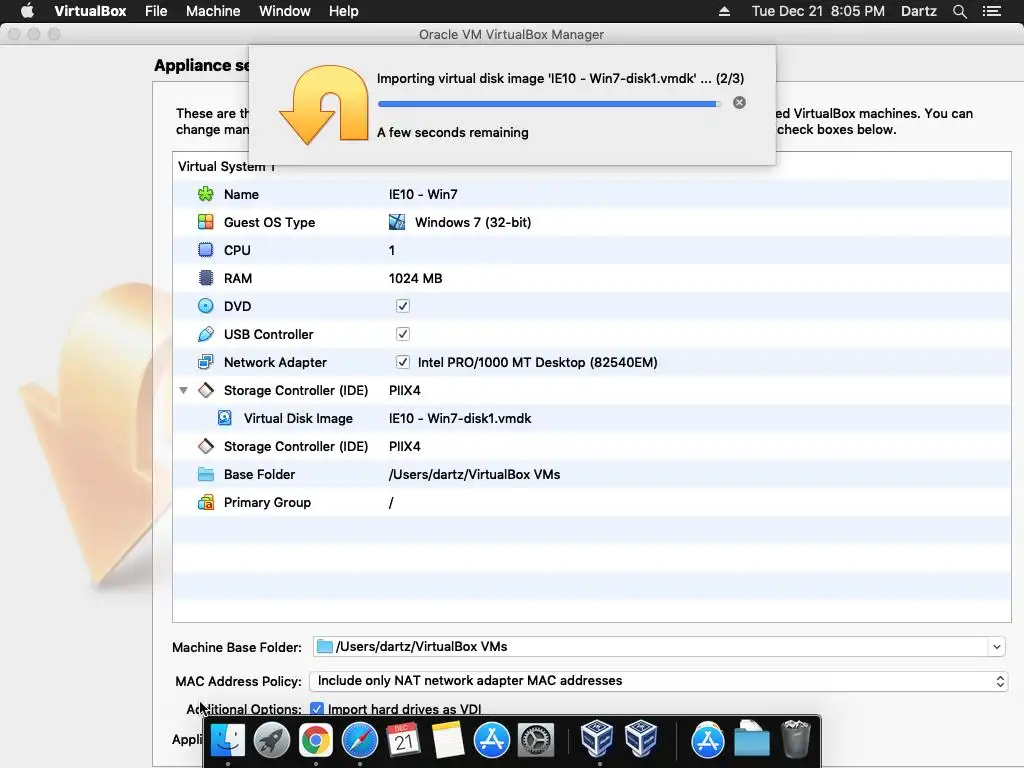Image resolution: width=1024 pixels, height=768 pixels.
Task: Open Trash from the Dock
Action: click(795, 739)
